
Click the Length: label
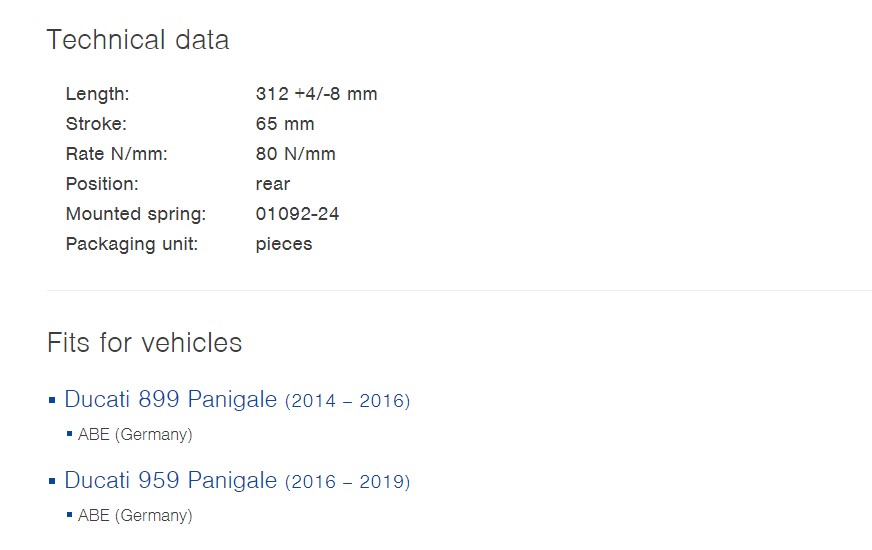[x=97, y=94]
